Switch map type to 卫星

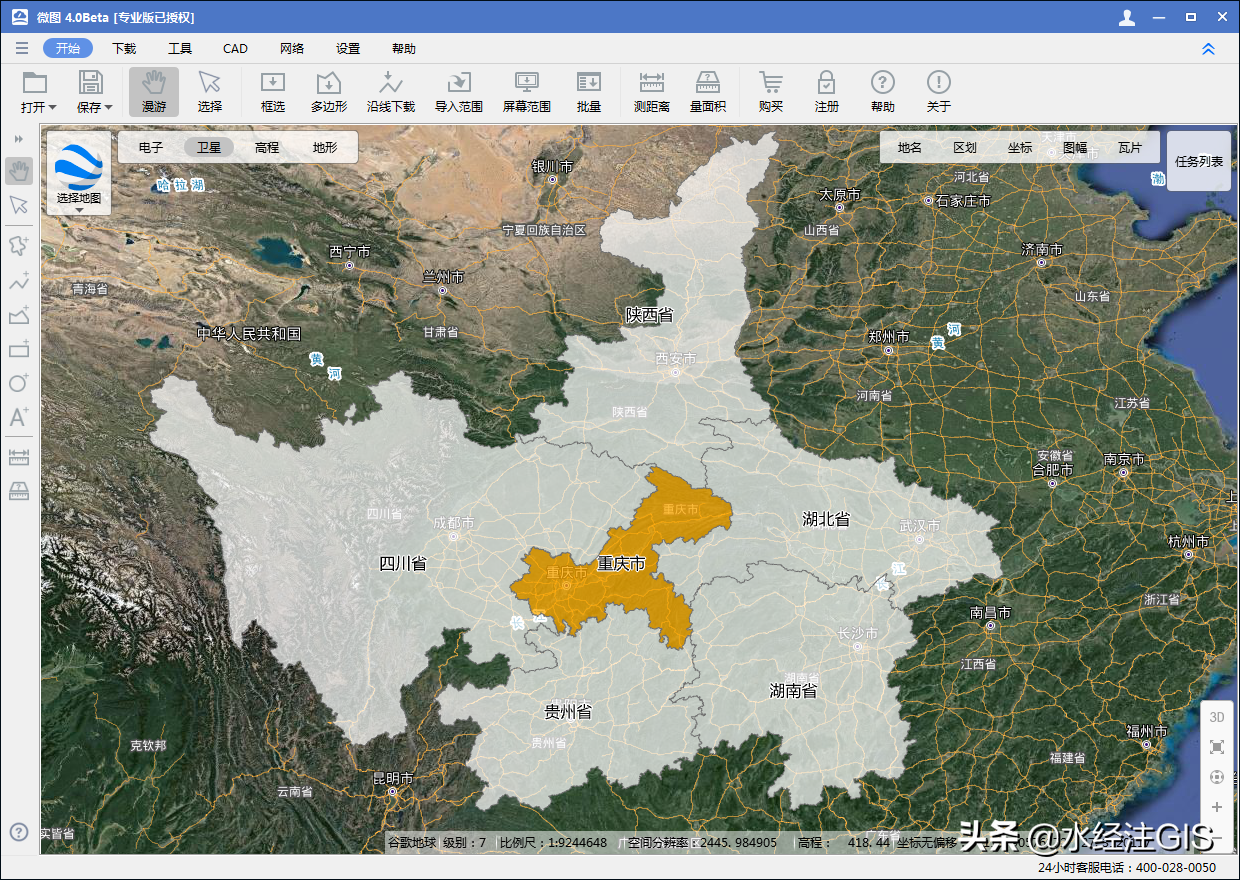tap(209, 147)
